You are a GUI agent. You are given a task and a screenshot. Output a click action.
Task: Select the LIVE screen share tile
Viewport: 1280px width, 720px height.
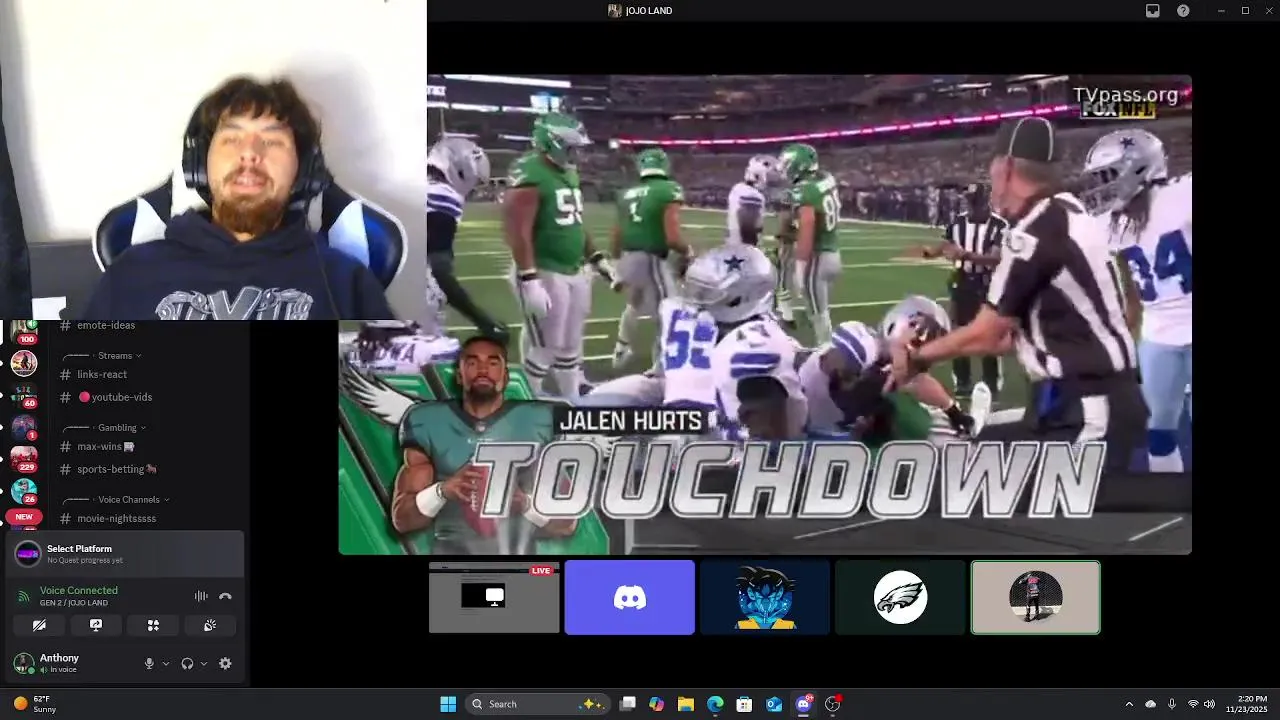pos(494,597)
